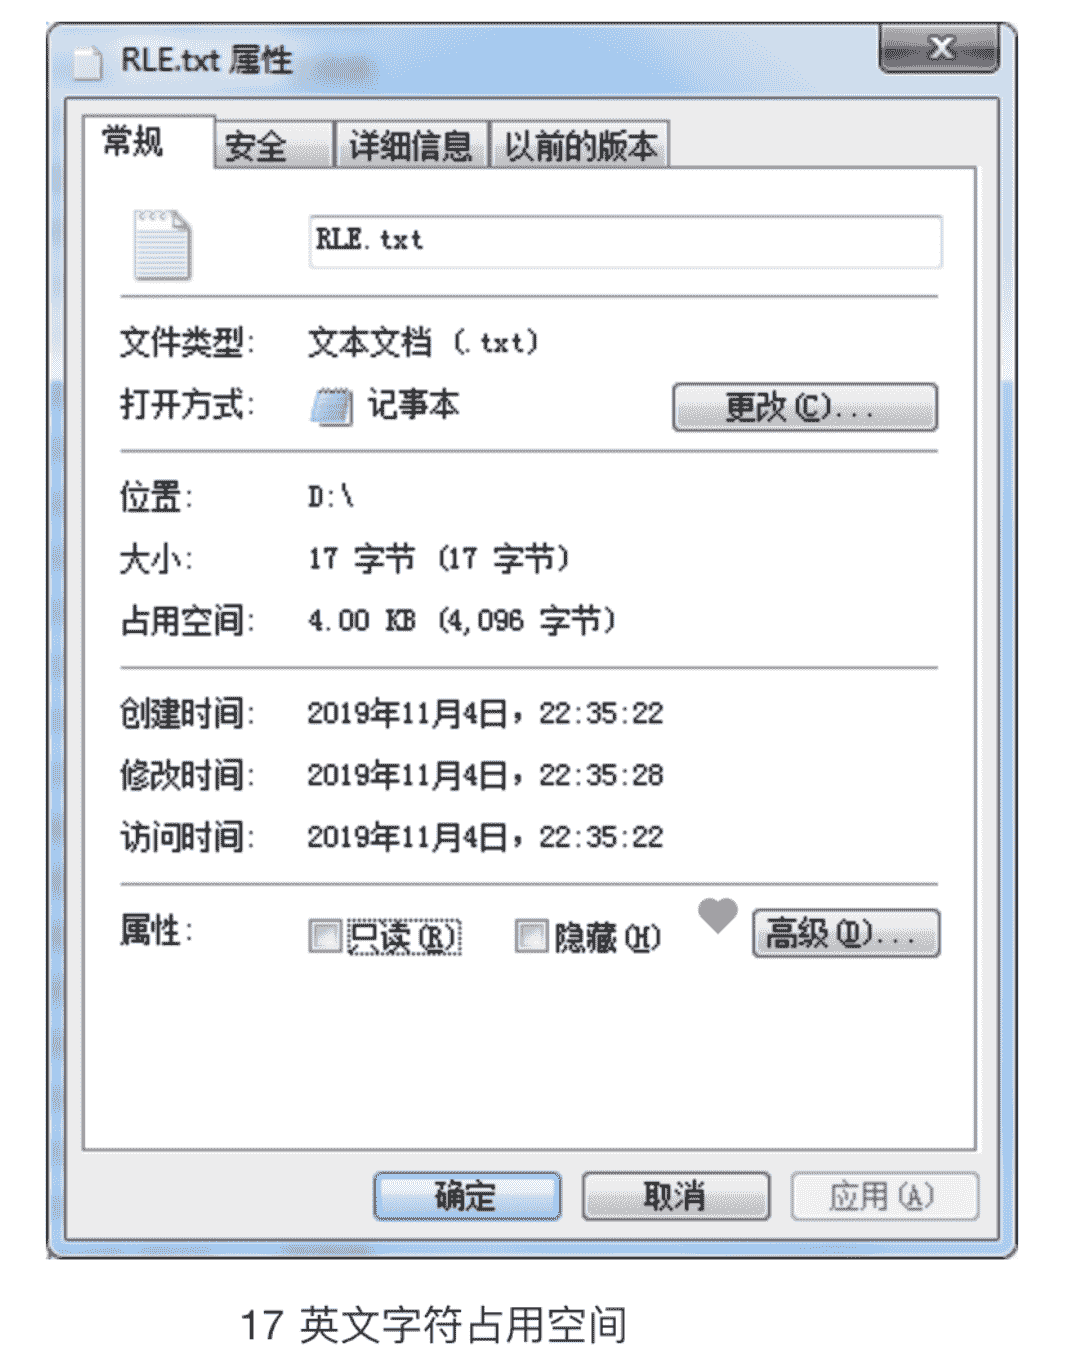This screenshot has height=1370, width=1078.
Task: Click the RLE.txt filename field
Action: click(x=626, y=241)
